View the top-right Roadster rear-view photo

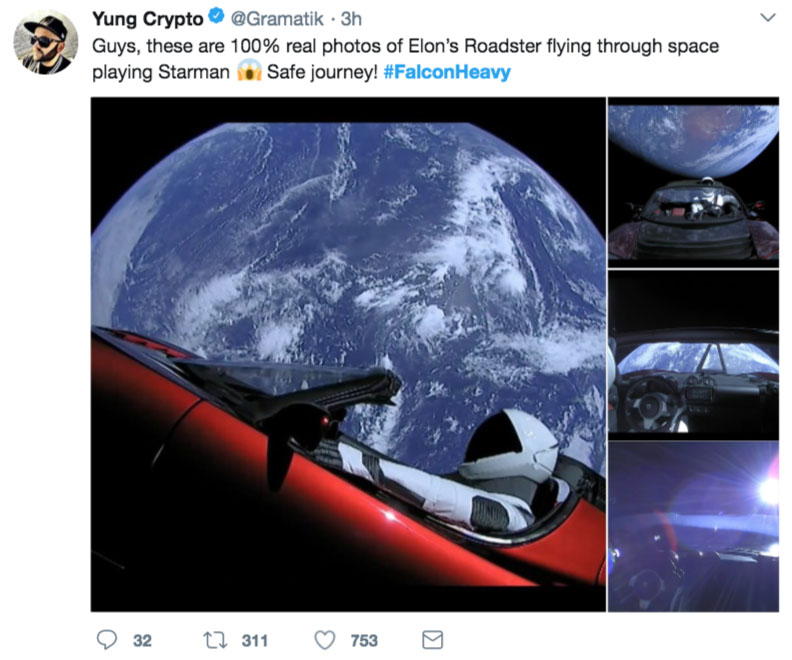click(693, 180)
